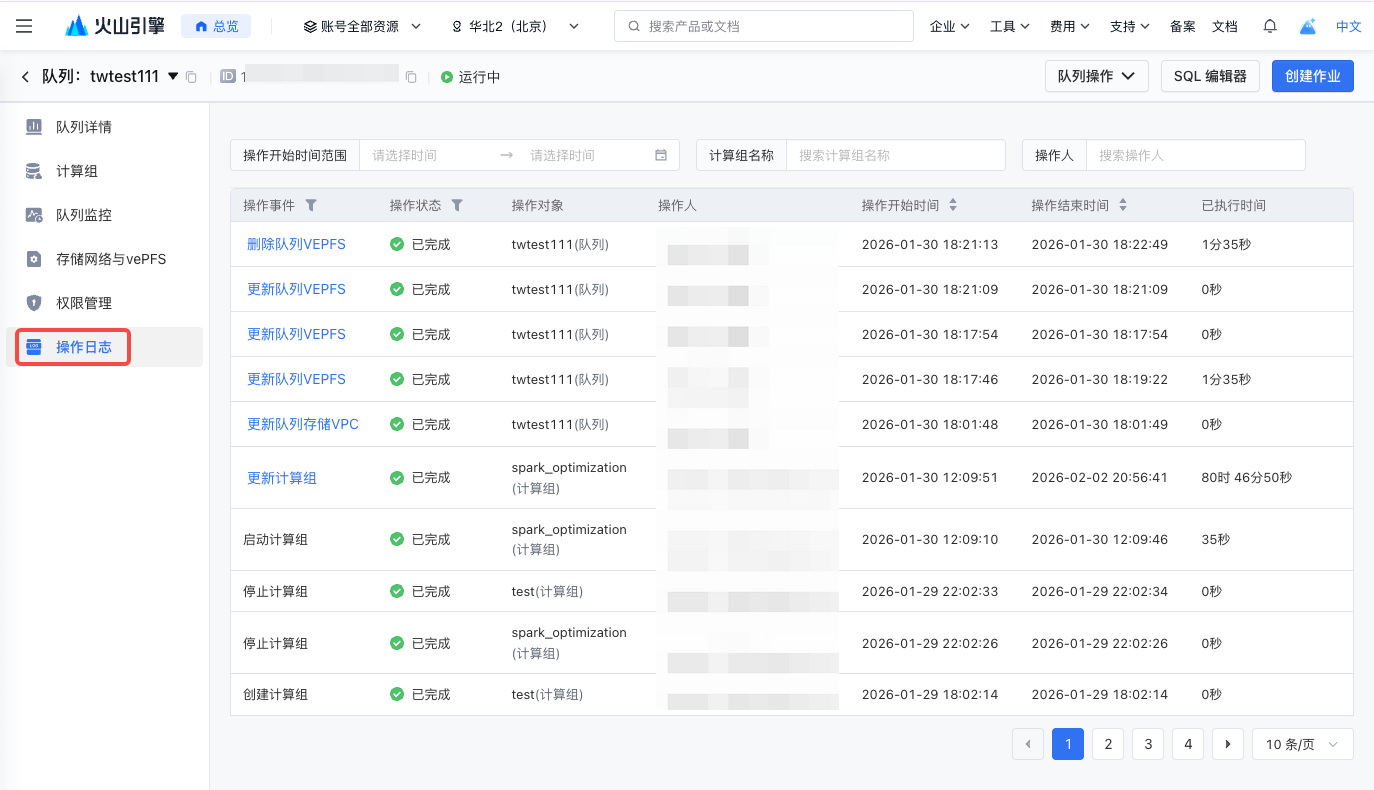The height and width of the screenshot is (790, 1374).
Task: Expand the 账号全部资源 dropdown
Action: click(362, 26)
